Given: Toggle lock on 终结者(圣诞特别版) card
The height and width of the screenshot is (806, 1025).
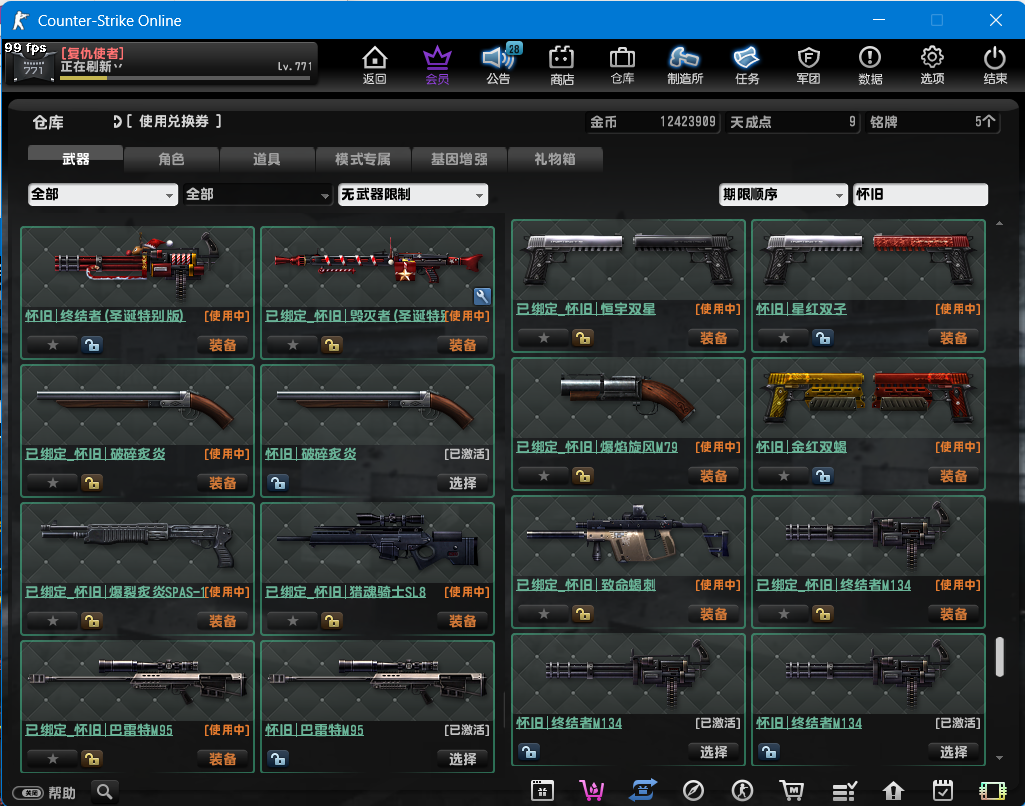Looking at the screenshot, I should tap(92, 345).
